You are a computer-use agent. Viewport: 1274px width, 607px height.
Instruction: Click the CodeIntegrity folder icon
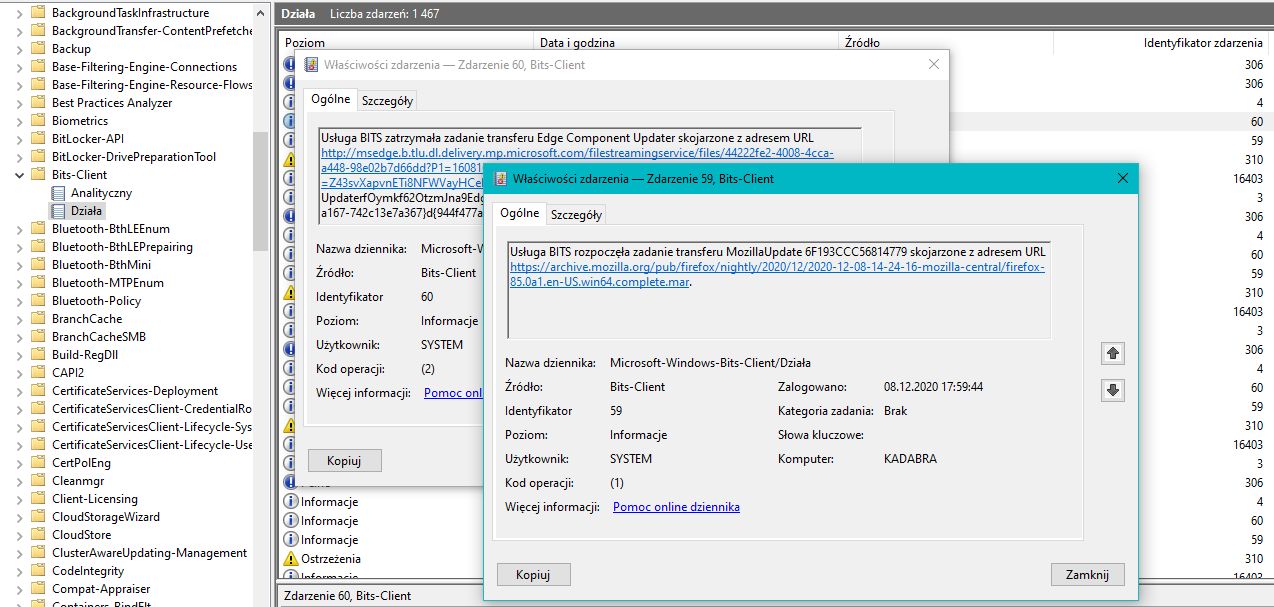point(38,571)
